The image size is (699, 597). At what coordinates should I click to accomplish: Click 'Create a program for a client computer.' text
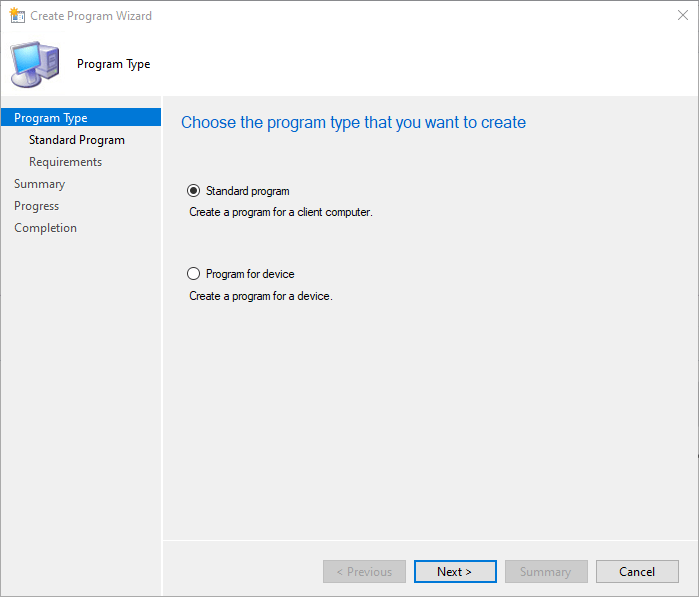click(x=281, y=212)
